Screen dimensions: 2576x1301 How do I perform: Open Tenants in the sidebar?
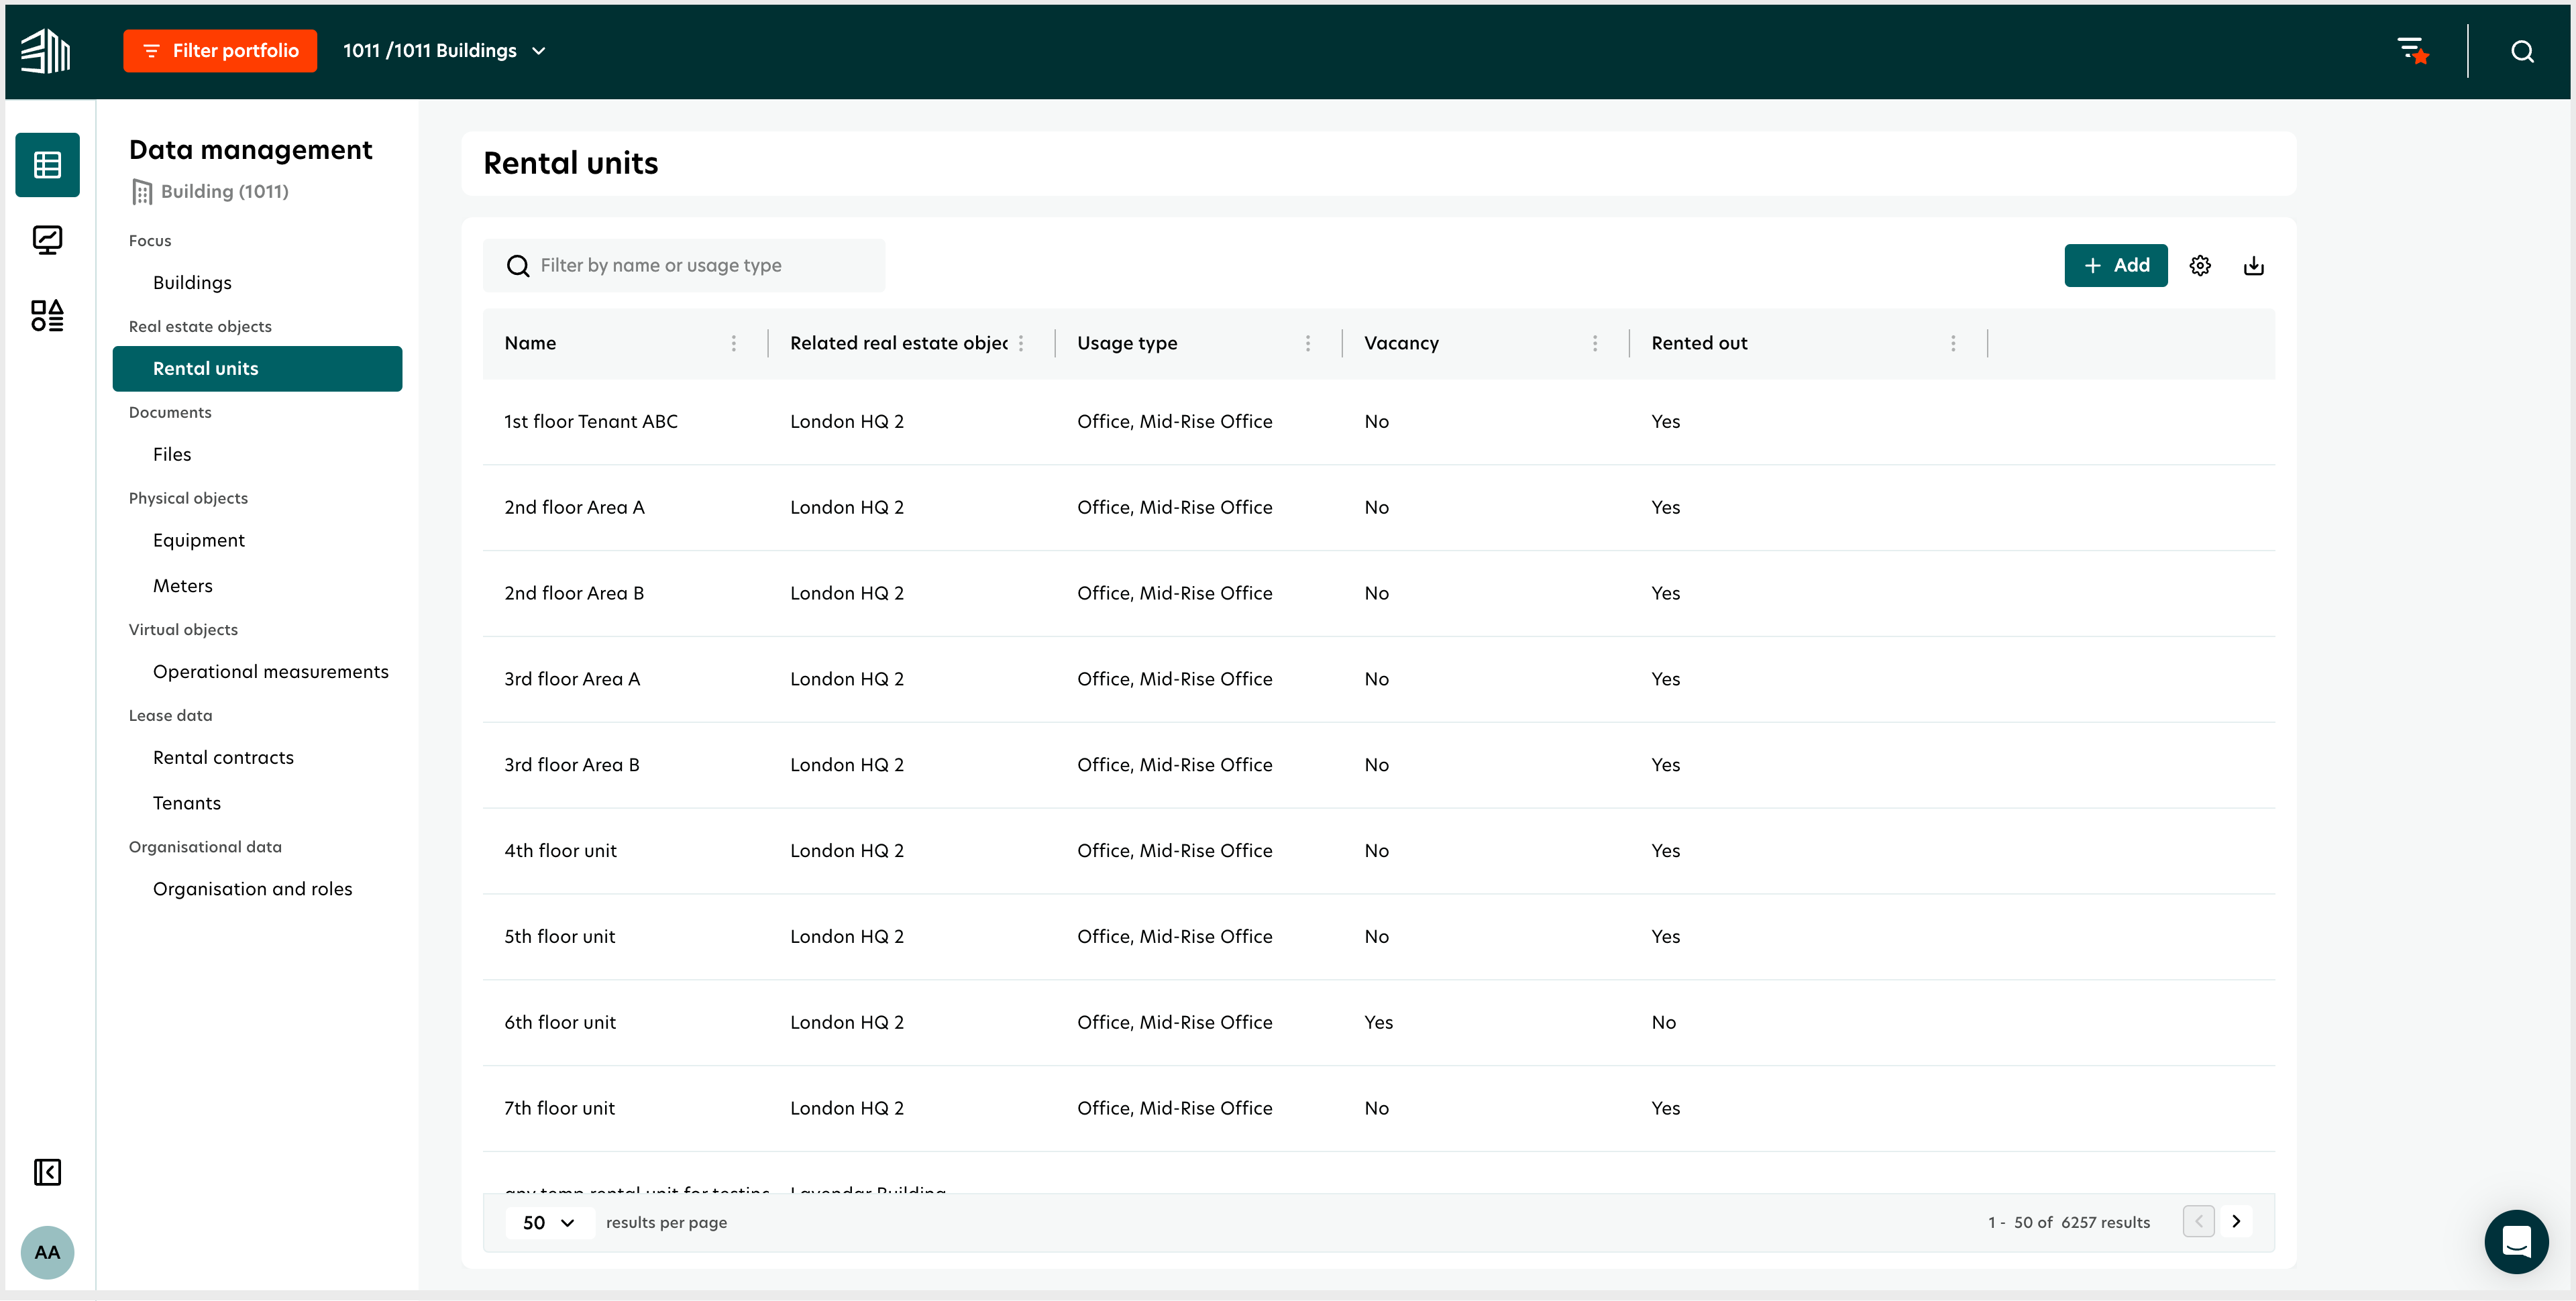tap(187, 803)
